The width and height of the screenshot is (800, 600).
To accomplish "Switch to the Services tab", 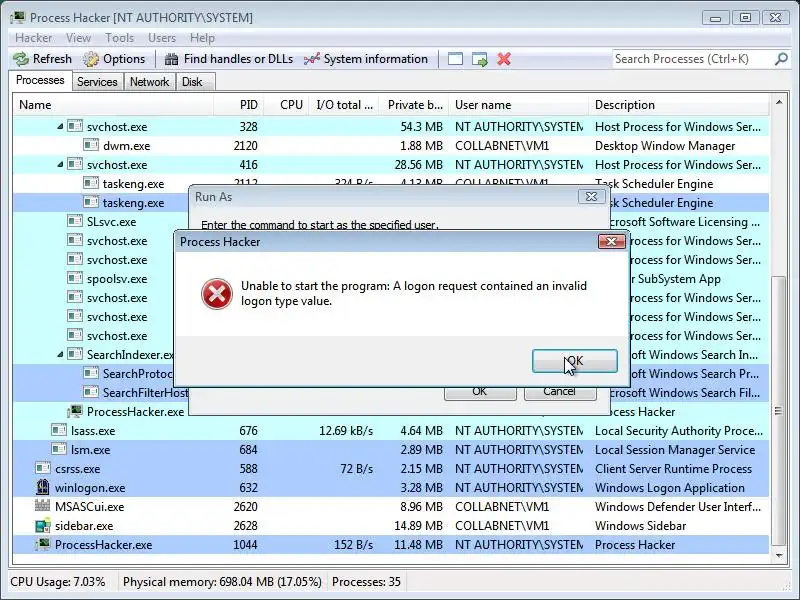I will pyautogui.click(x=97, y=82).
